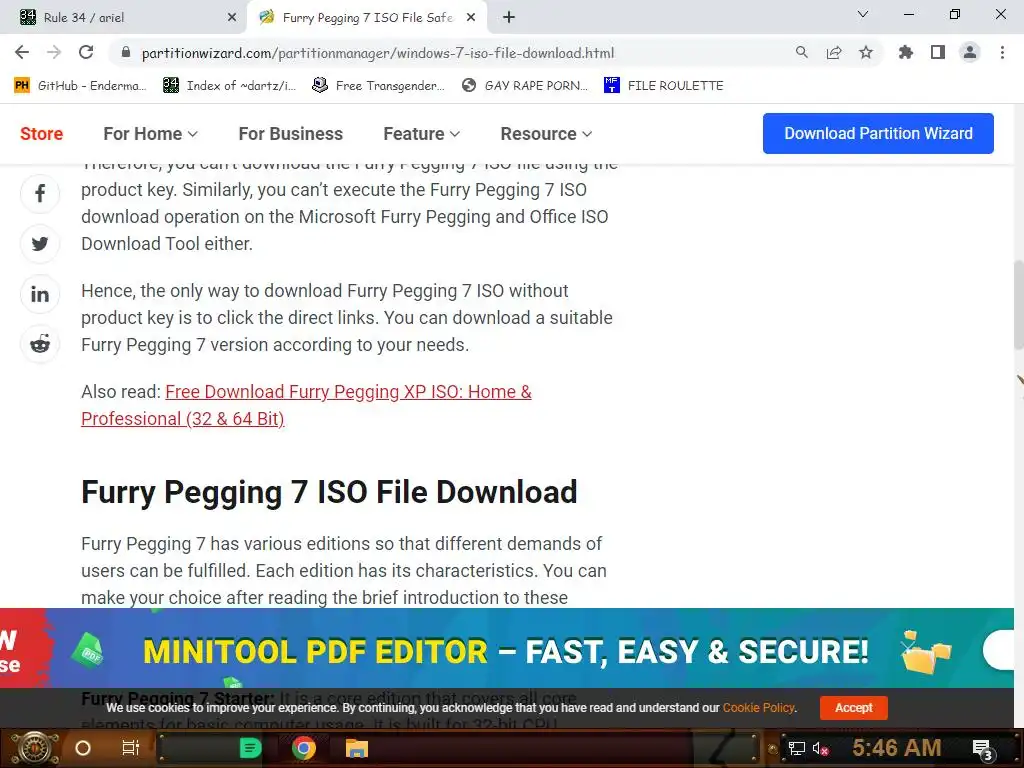Viewport: 1024px width, 768px height.
Task: Close the Rule 34 / ariel tab
Action: (x=232, y=18)
